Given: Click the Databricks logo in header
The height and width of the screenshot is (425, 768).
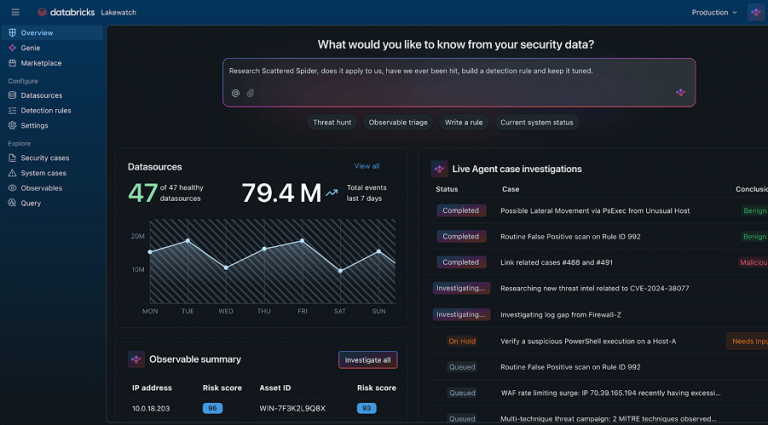Looking at the screenshot, I should coord(66,12).
